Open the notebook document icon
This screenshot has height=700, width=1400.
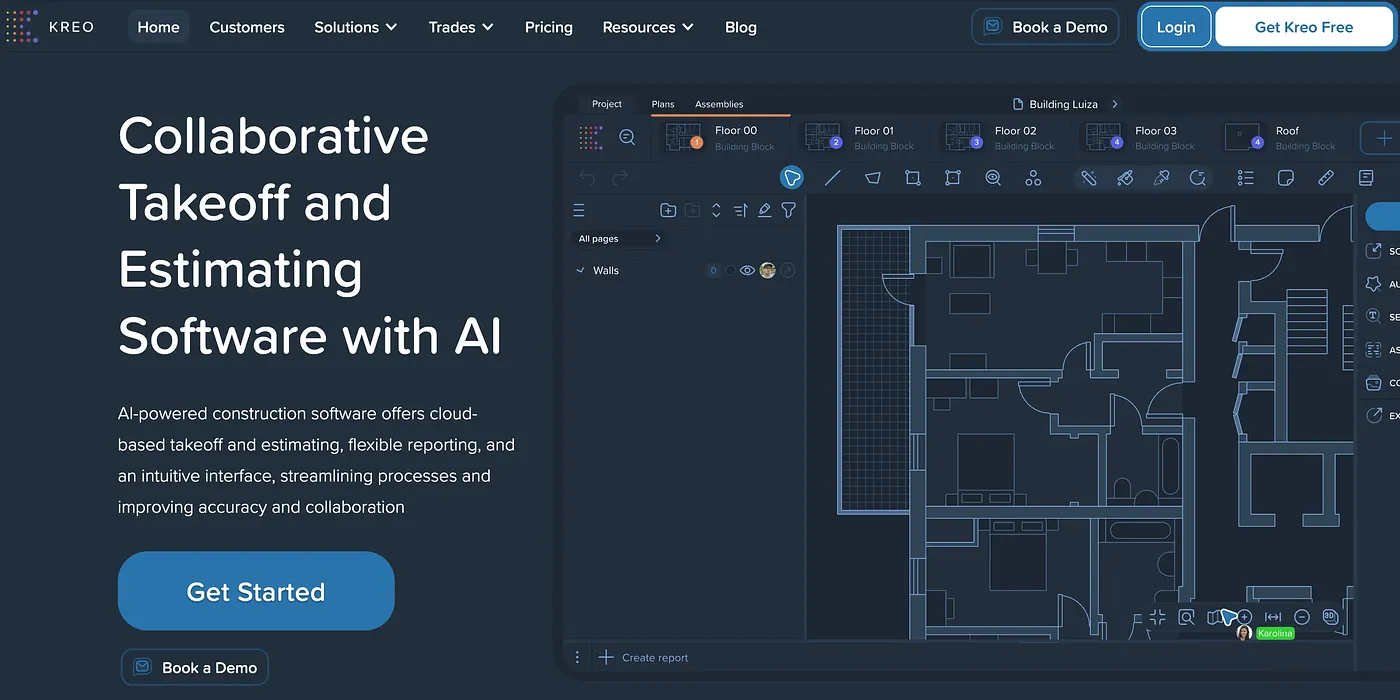click(x=1366, y=178)
